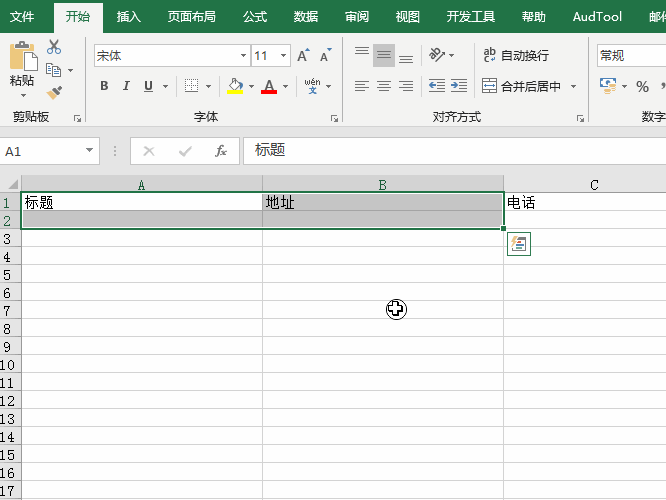Toggle Bold formatting
Viewport: 666px width, 500px height.
coord(104,86)
